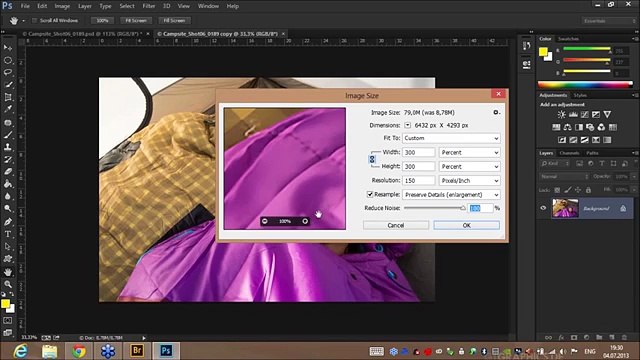Select the Elliptical Marquee tool
Viewport: 640px width, 360px height.
pos(8,60)
